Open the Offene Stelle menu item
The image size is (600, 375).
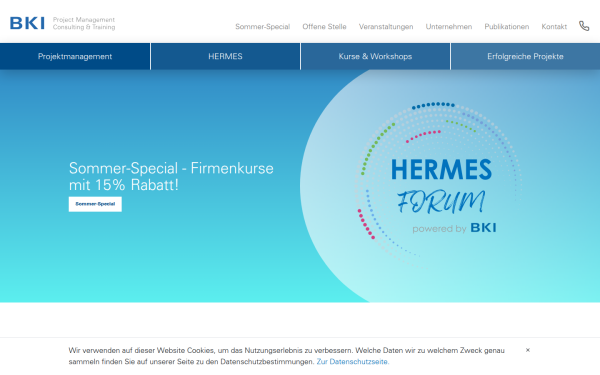(x=324, y=26)
